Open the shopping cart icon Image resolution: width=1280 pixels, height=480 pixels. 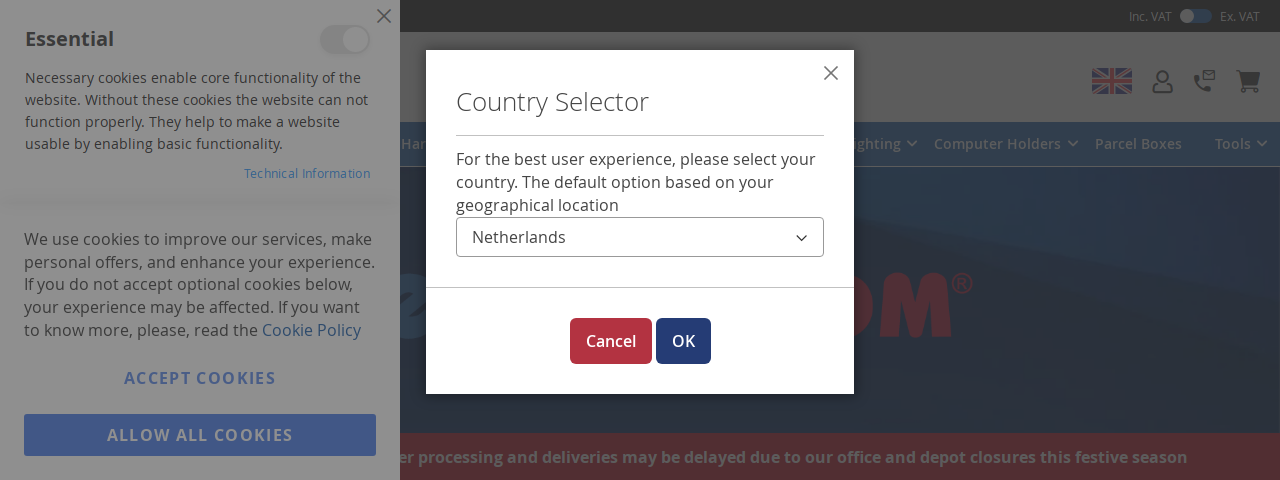[1247, 81]
